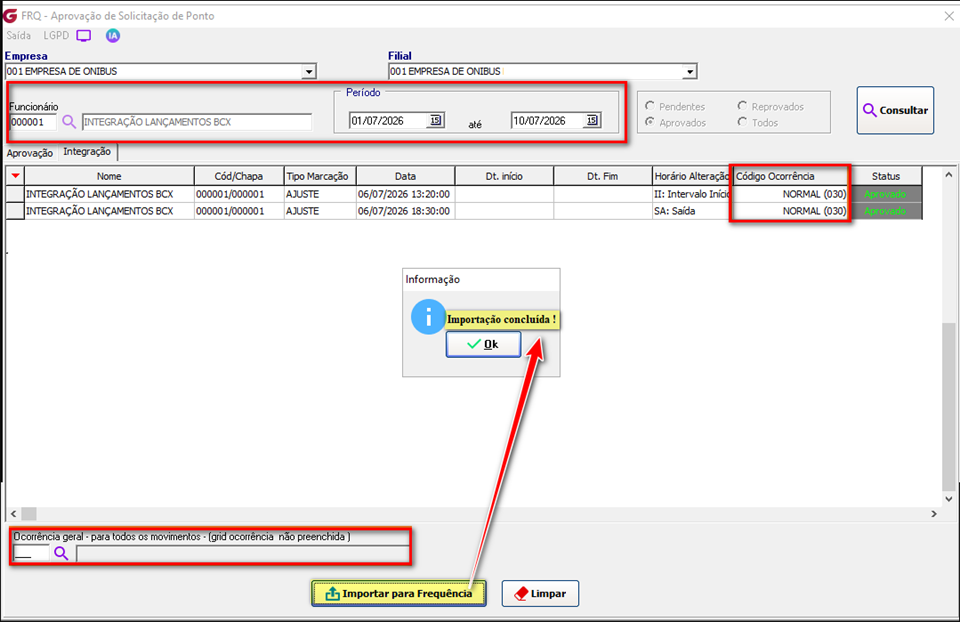Open the IA assistant icon

coord(113,36)
